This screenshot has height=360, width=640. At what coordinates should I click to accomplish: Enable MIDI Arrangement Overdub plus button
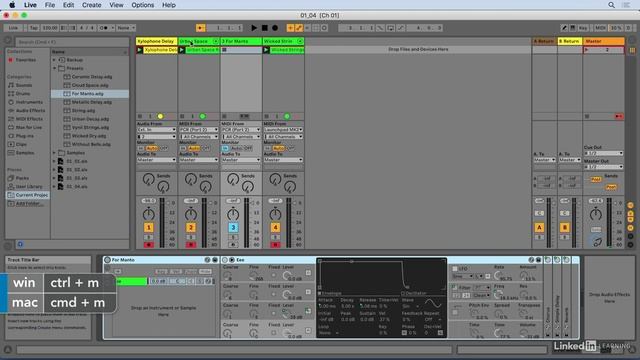pos(290,28)
